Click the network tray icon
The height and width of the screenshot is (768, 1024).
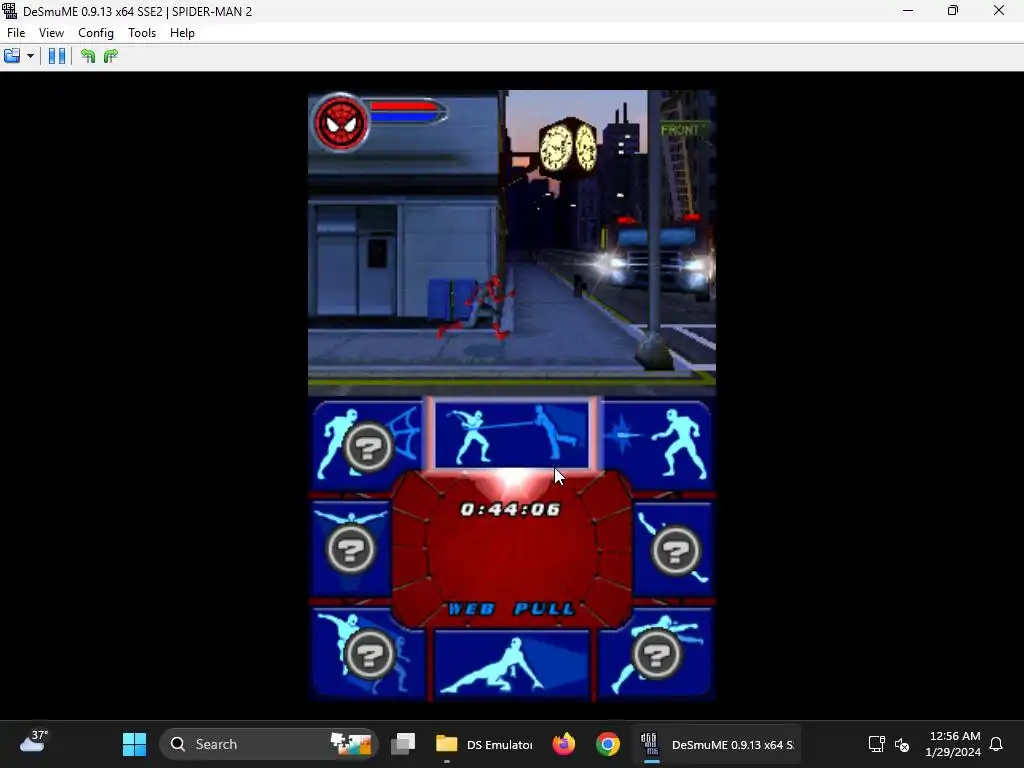(876, 744)
